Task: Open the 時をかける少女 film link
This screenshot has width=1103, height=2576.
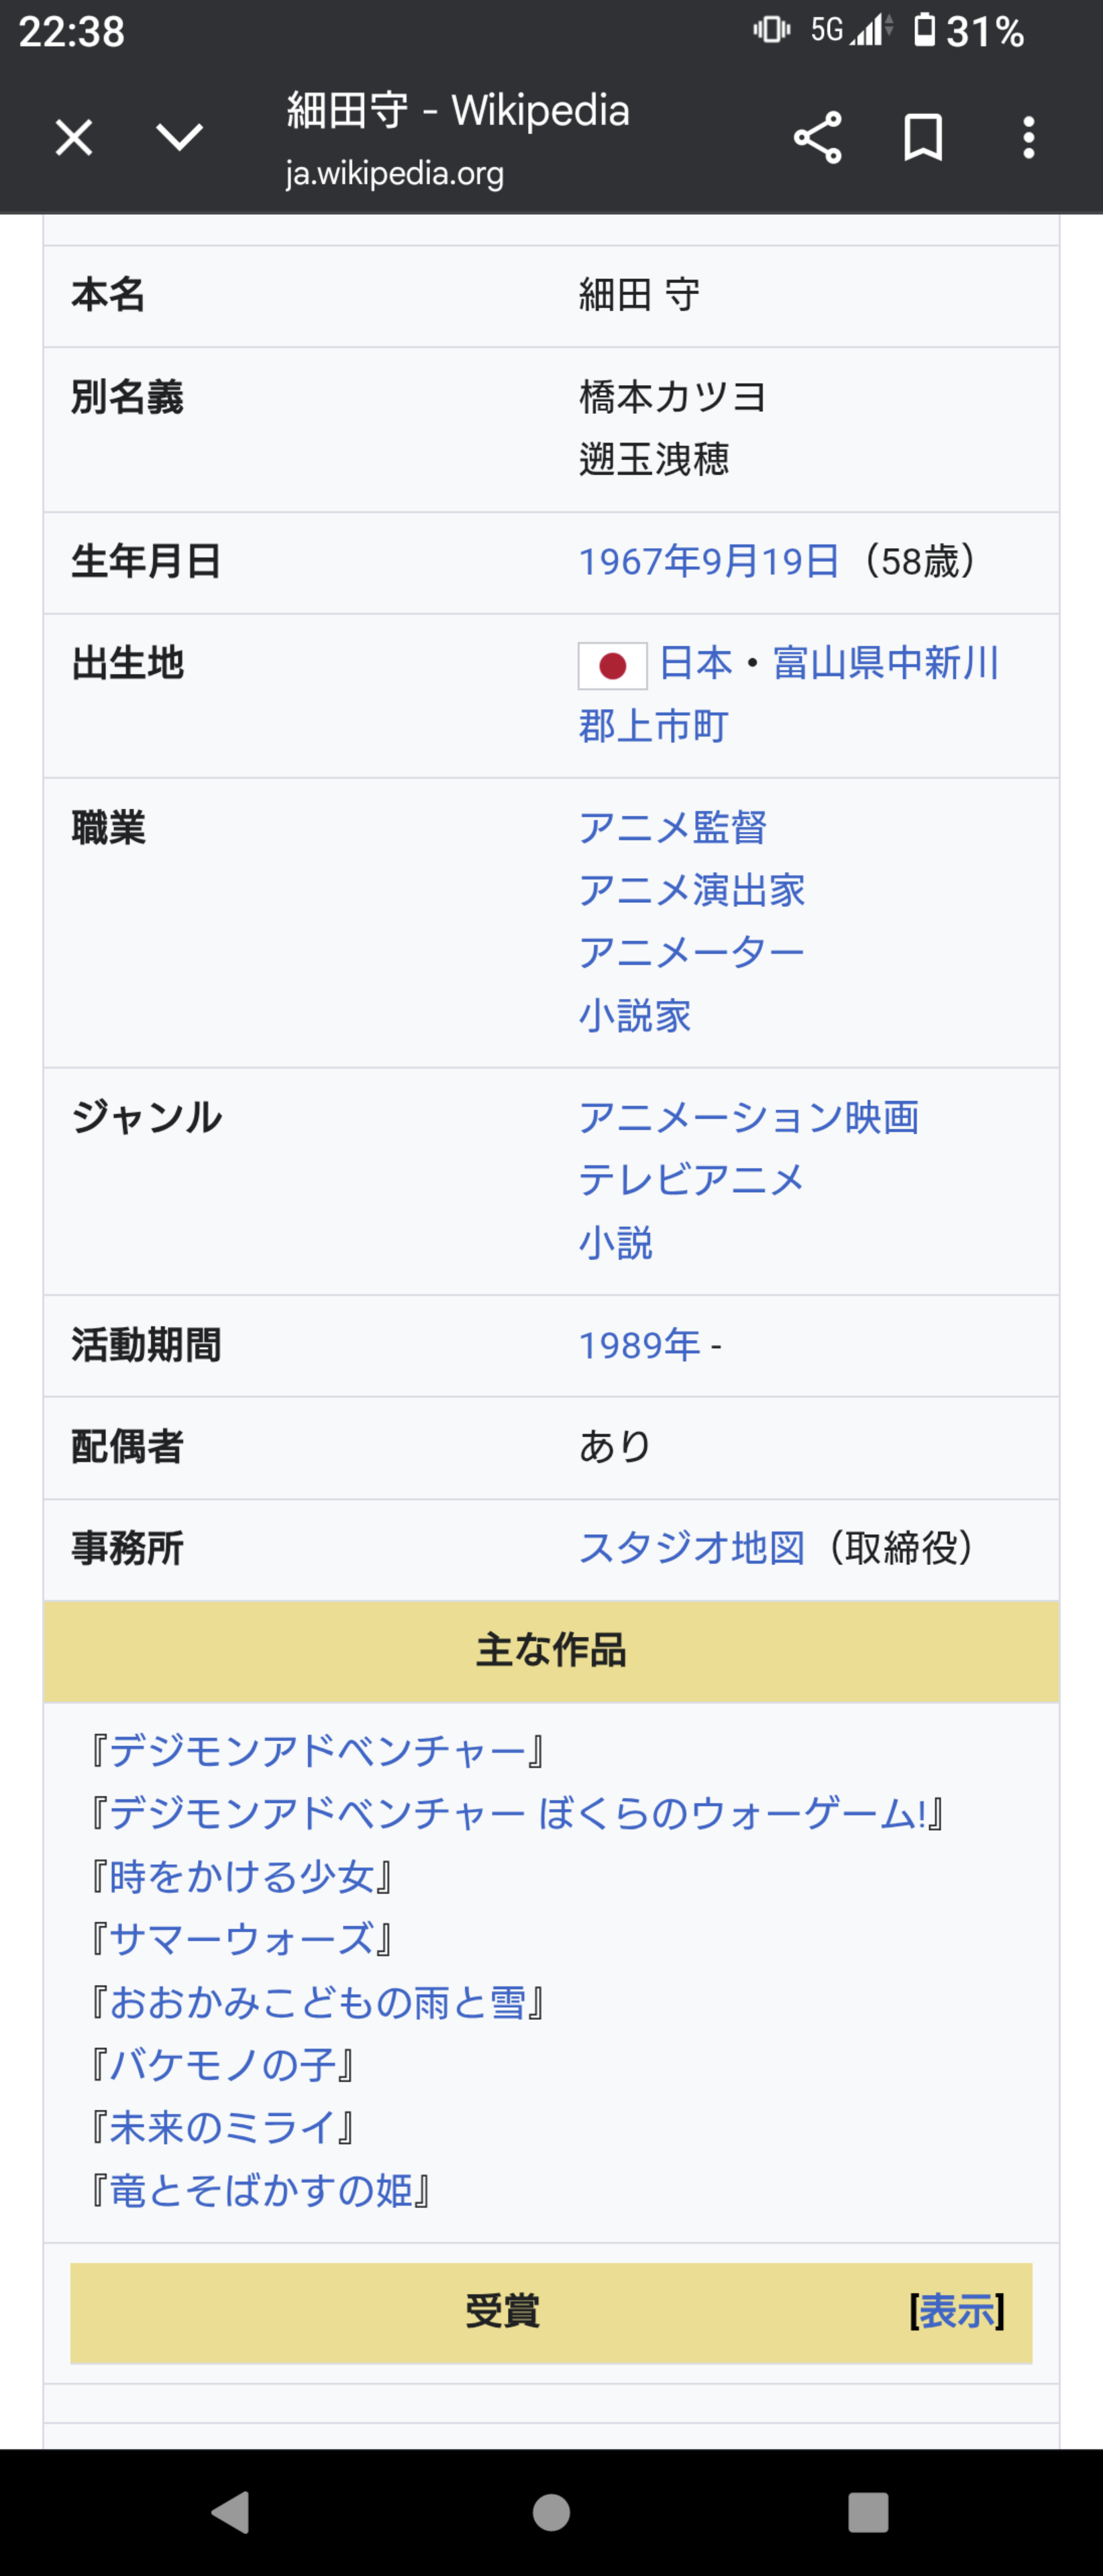Action: tap(241, 1877)
